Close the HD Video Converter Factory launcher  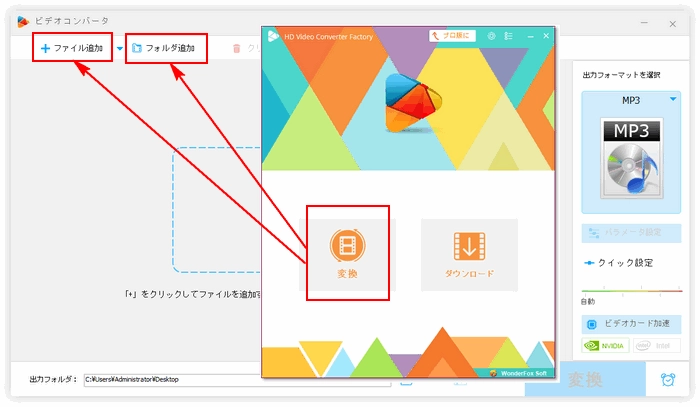coord(546,36)
